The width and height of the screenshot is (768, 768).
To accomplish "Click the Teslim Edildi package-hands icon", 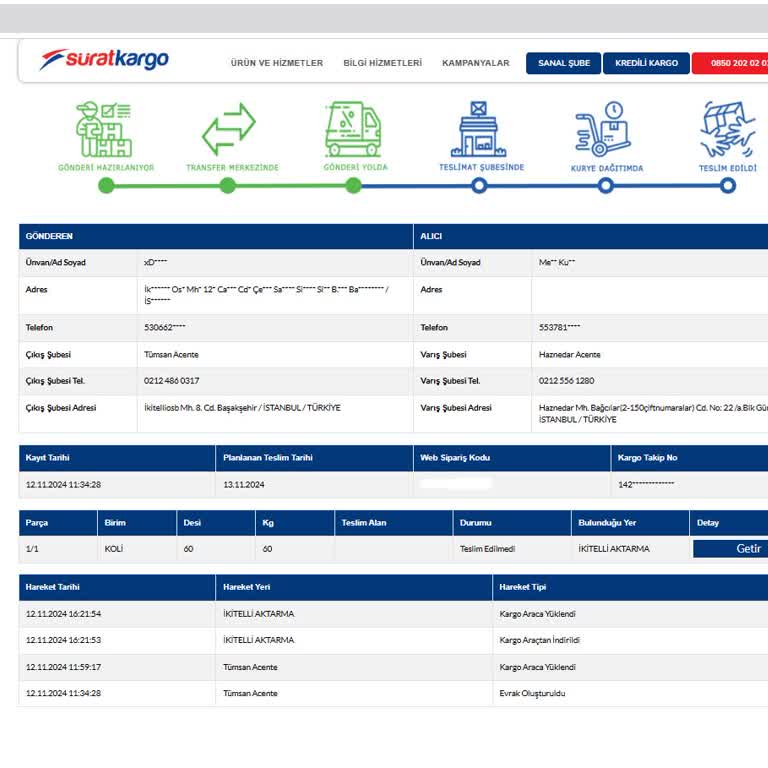I will click(x=727, y=129).
